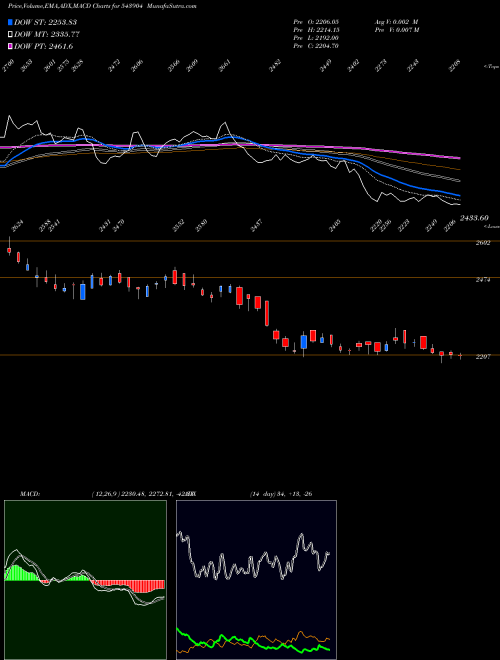This screenshot has width=500, height=660.
Task: Click the Pre V: 0.007 M value
Action: pyautogui.click(x=397, y=29)
